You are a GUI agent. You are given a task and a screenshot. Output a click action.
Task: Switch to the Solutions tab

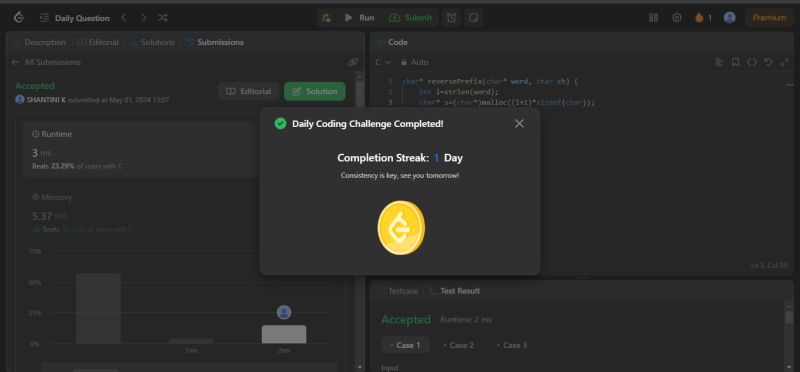[x=153, y=42]
